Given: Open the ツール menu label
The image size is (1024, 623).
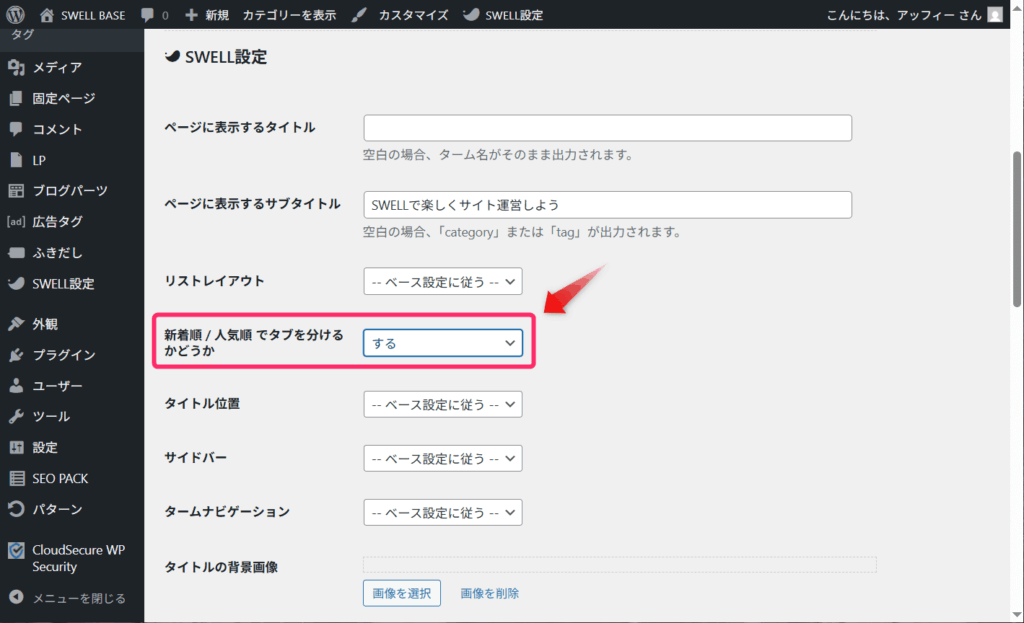Looking at the screenshot, I should [51, 416].
